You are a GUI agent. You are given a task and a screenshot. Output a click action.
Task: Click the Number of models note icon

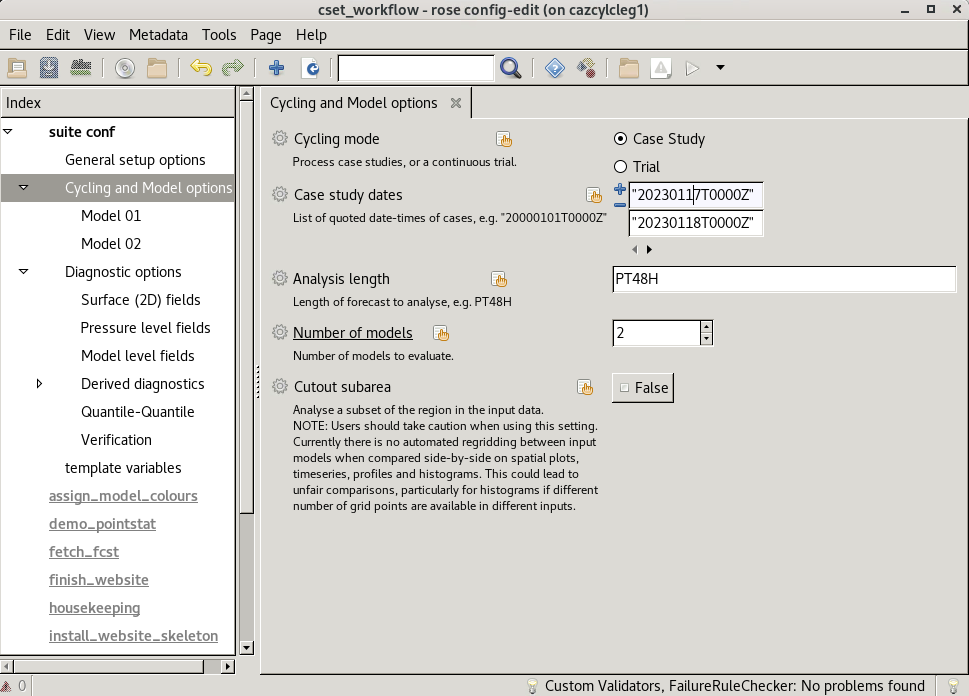click(441, 333)
